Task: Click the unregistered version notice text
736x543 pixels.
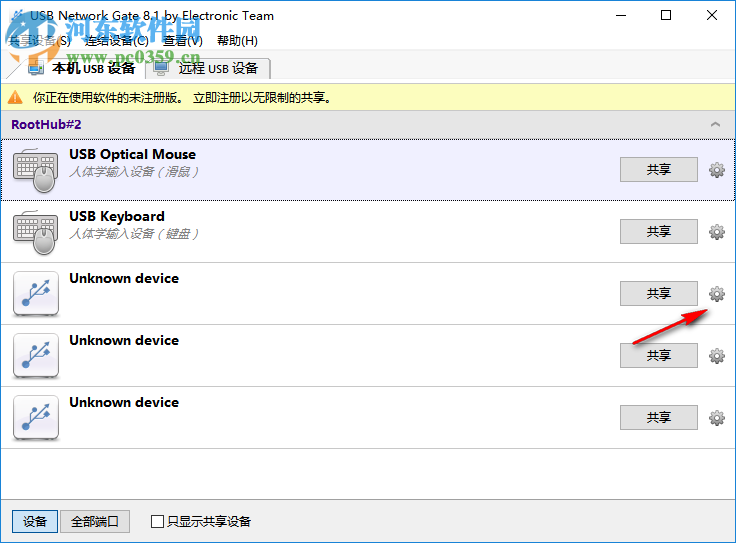Action: pyautogui.click(x=183, y=98)
